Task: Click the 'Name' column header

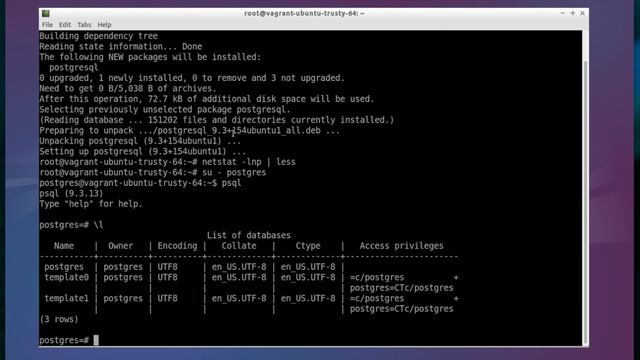Action: [64, 246]
